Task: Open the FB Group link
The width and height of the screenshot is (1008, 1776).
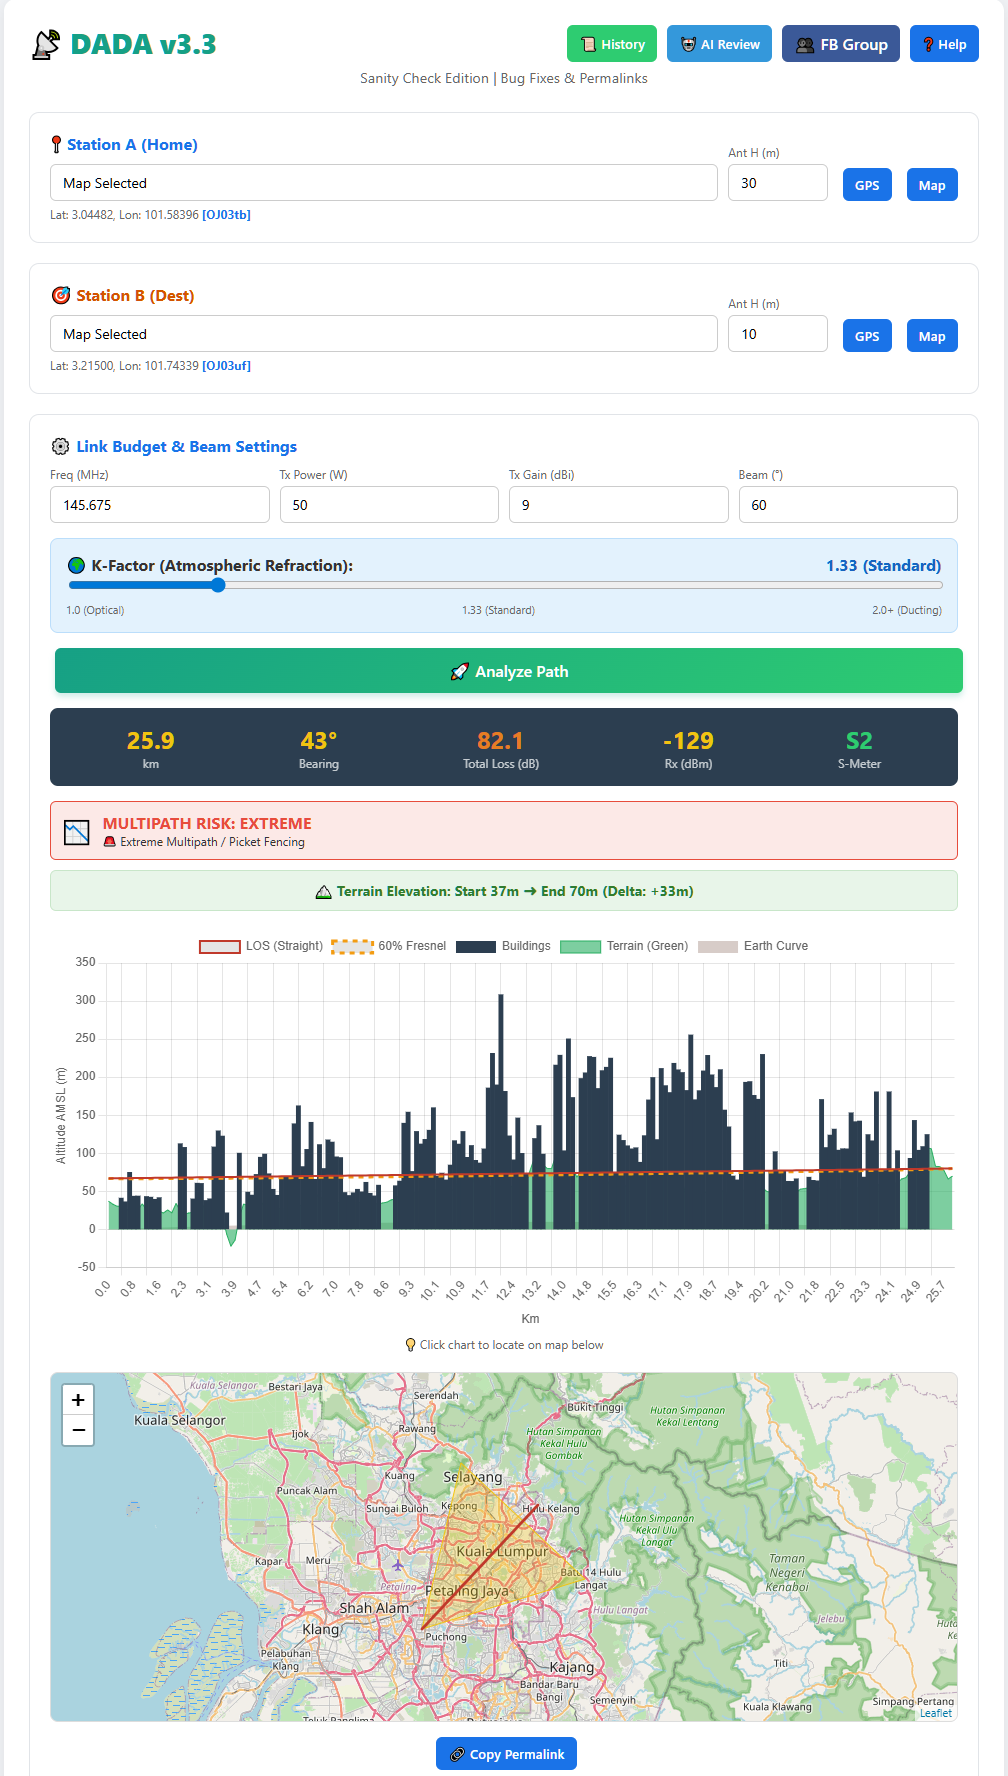Action: (x=841, y=44)
